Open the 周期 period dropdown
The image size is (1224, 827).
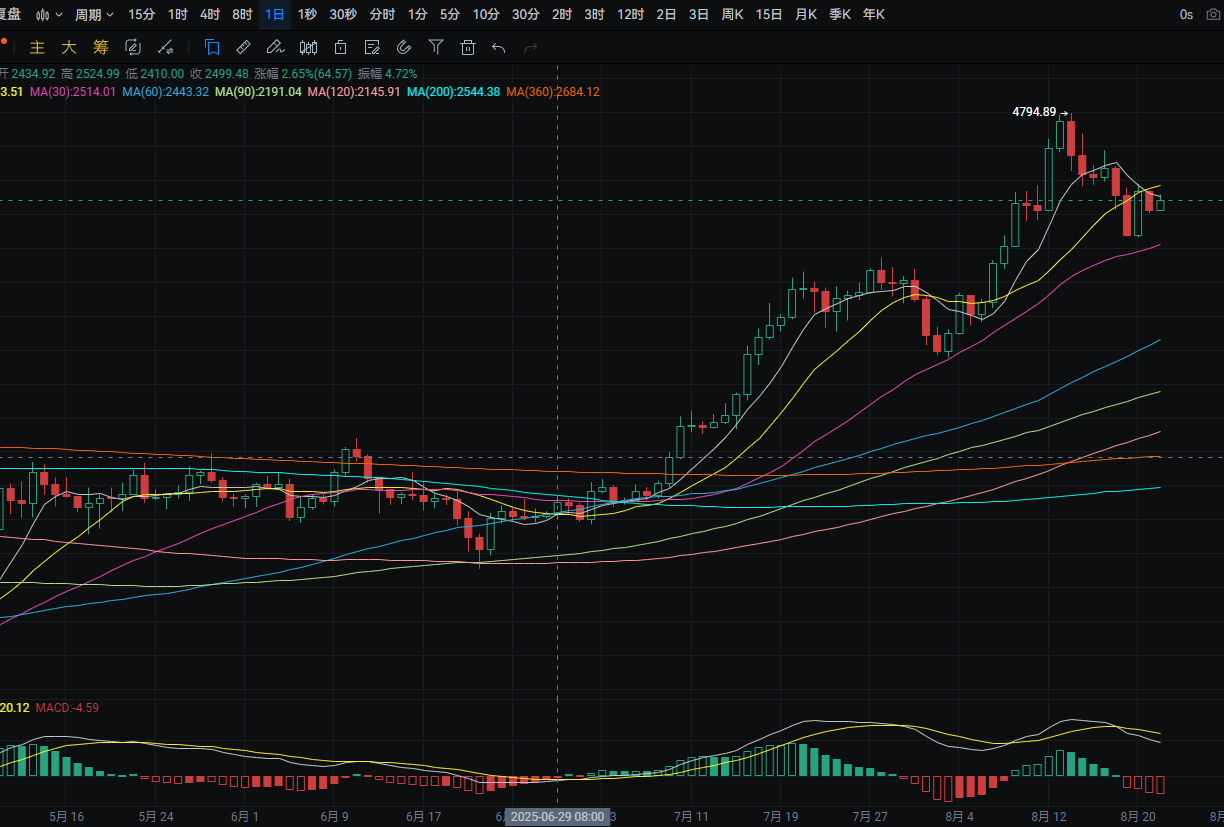(x=95, y=15)
